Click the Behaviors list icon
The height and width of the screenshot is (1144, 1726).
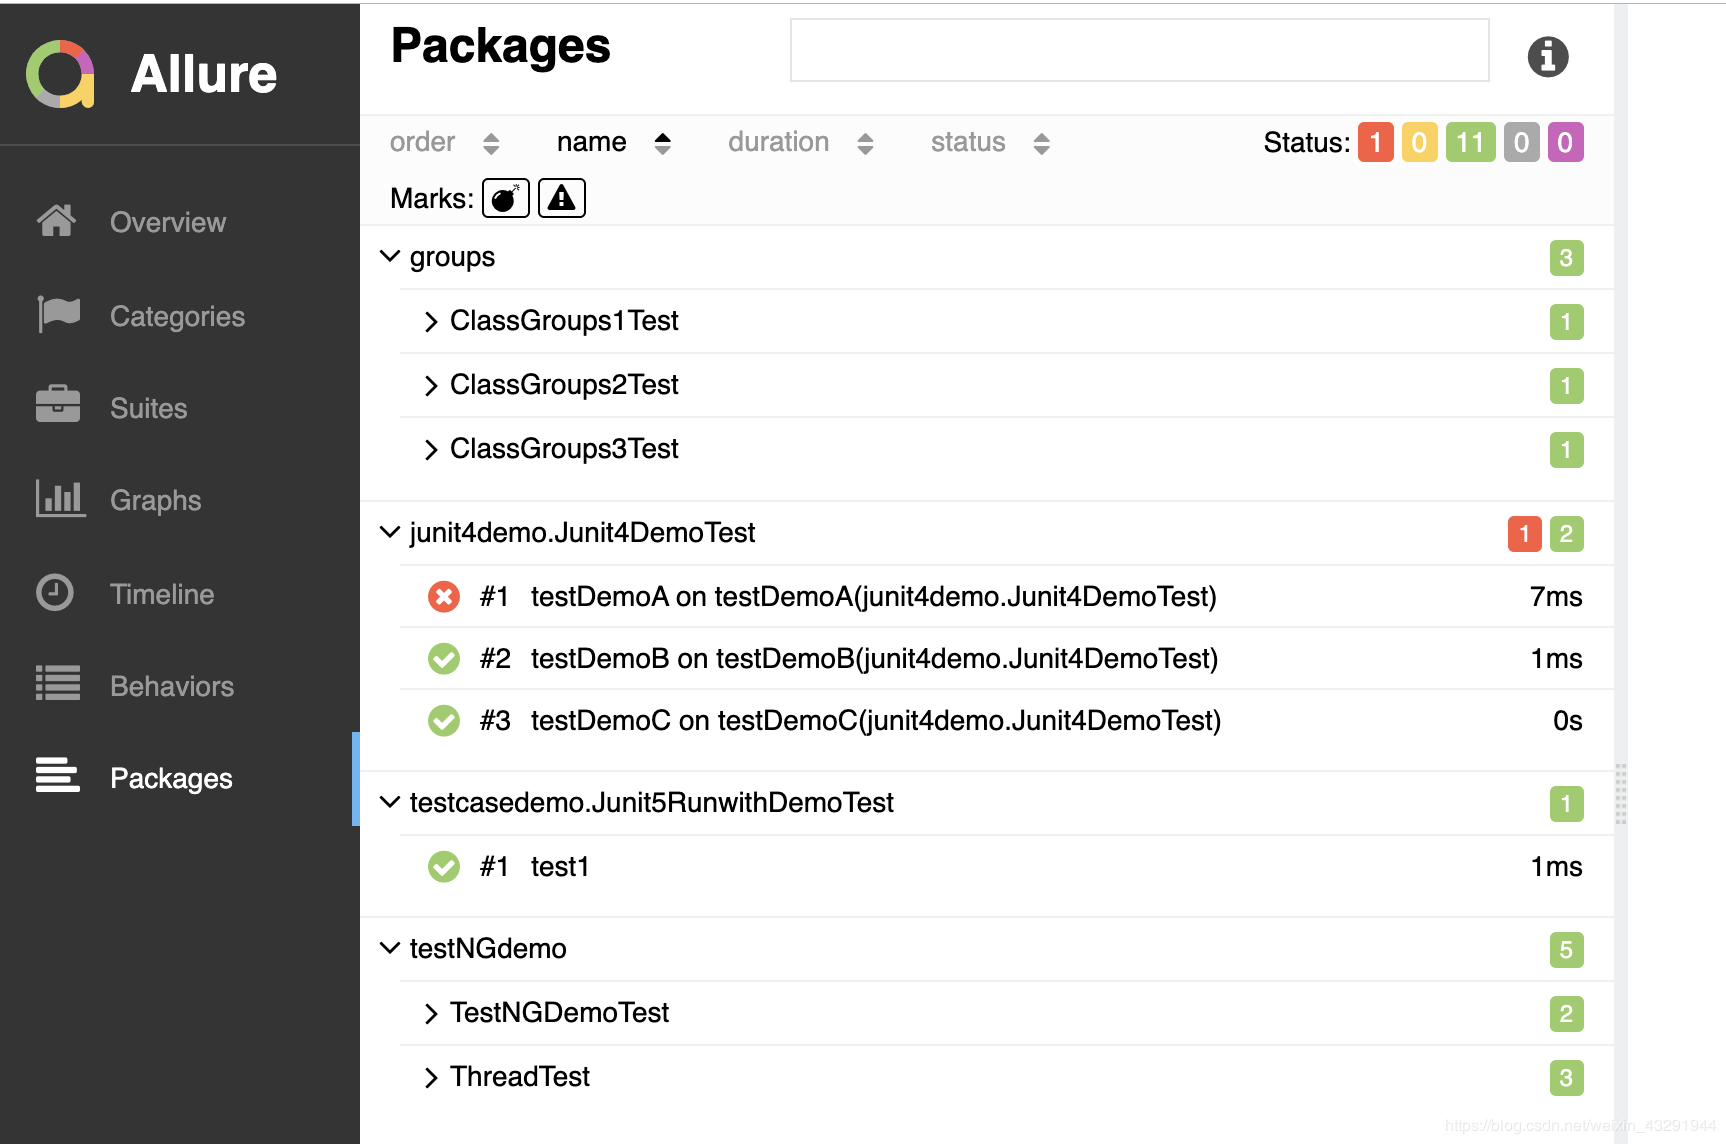tap(58, 684)
